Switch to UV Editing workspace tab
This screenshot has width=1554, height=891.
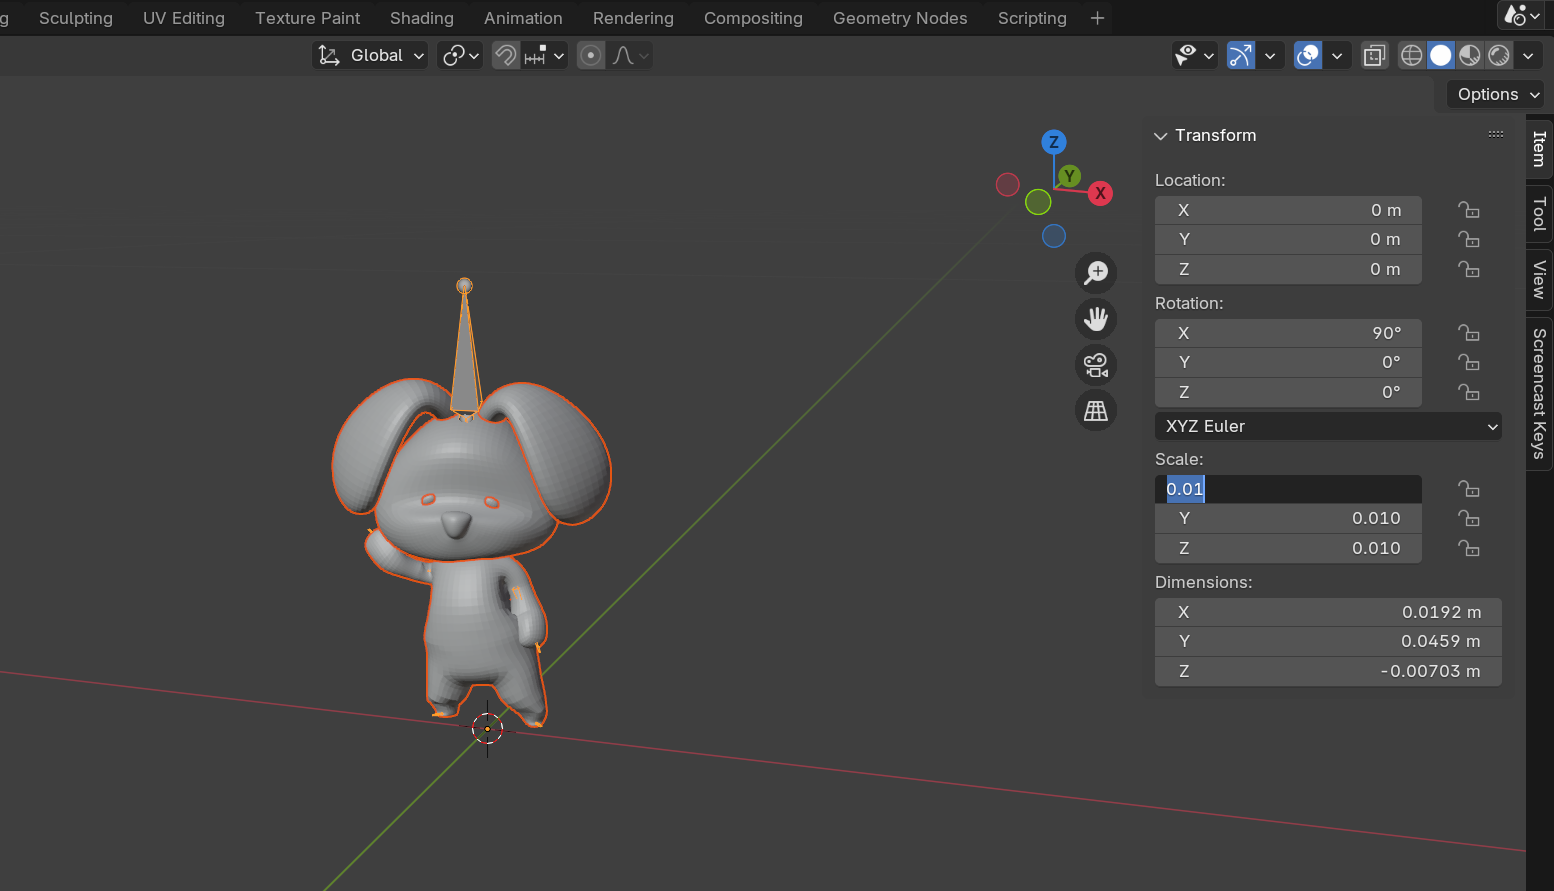point(184,18)
